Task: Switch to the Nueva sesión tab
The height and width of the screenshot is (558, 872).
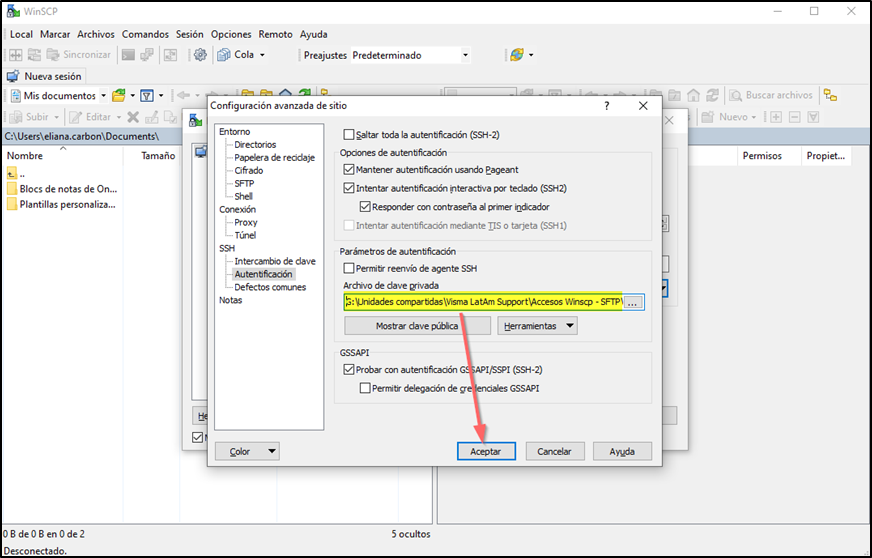Action: [44, 76]
